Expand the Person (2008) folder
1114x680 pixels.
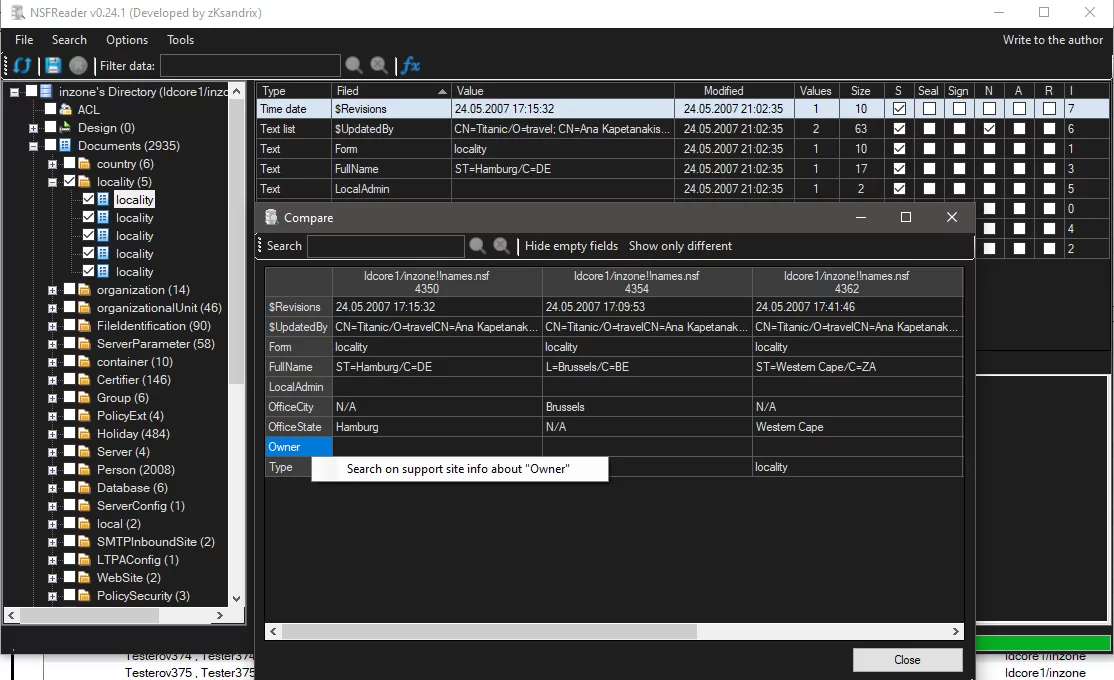(52, 470)
